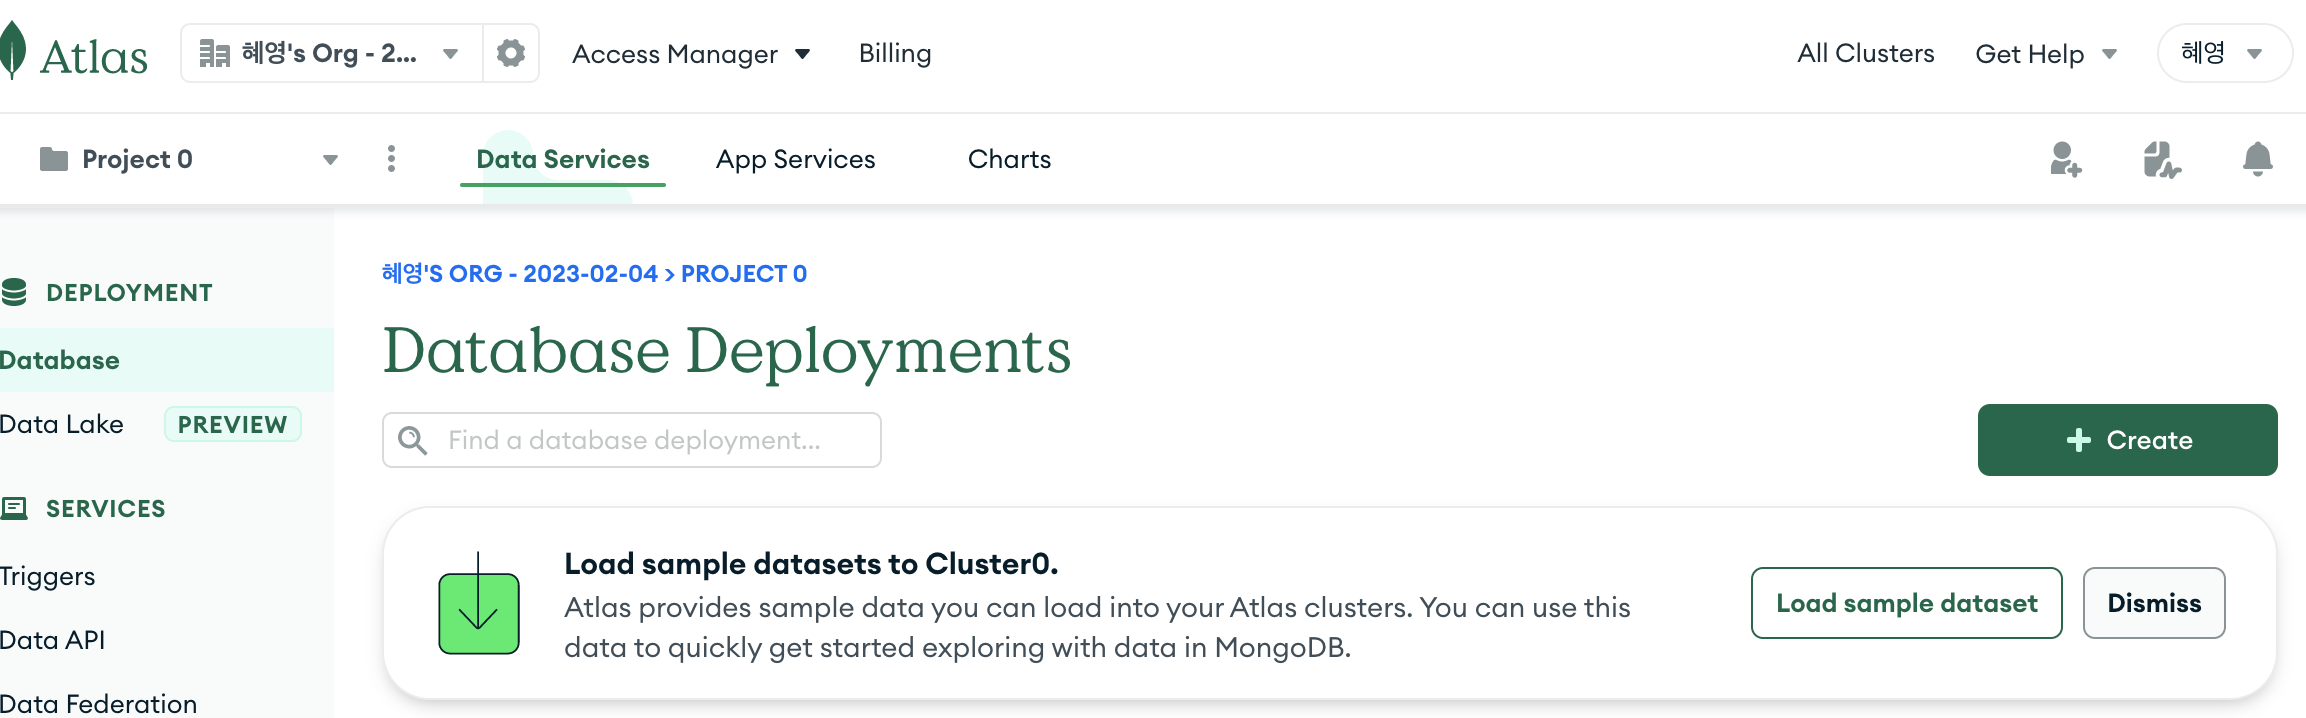
Task: Click the 혜영'S ORG breadcrumb link
Action: (519, 274)
